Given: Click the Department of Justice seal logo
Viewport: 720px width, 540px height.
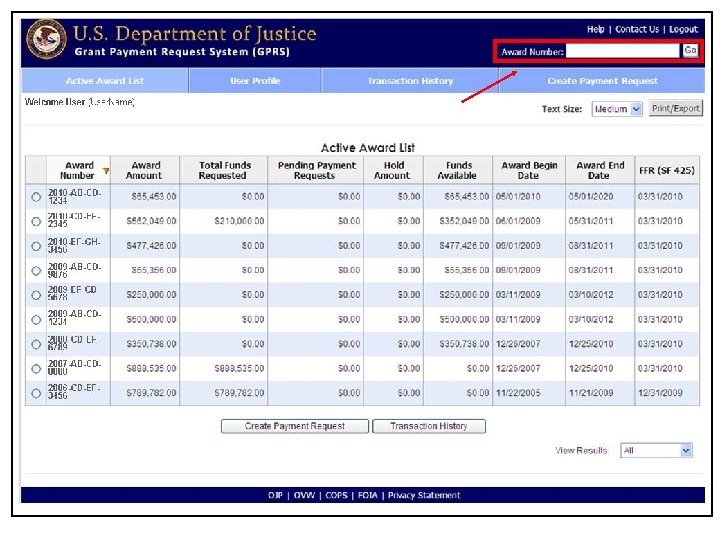Looking at the screenshot, I should pyautogui.click(x=47, y=39).
